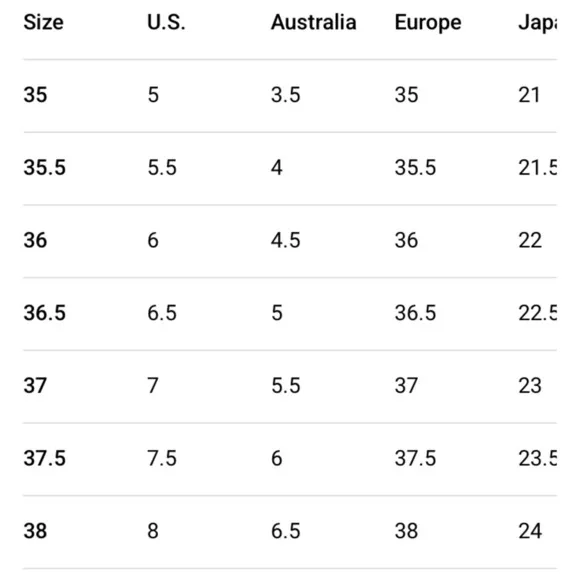Click the partially visible Japan column header
This screenshot has height=580, width=580.
pyautogui.click(x=537, y=23)
